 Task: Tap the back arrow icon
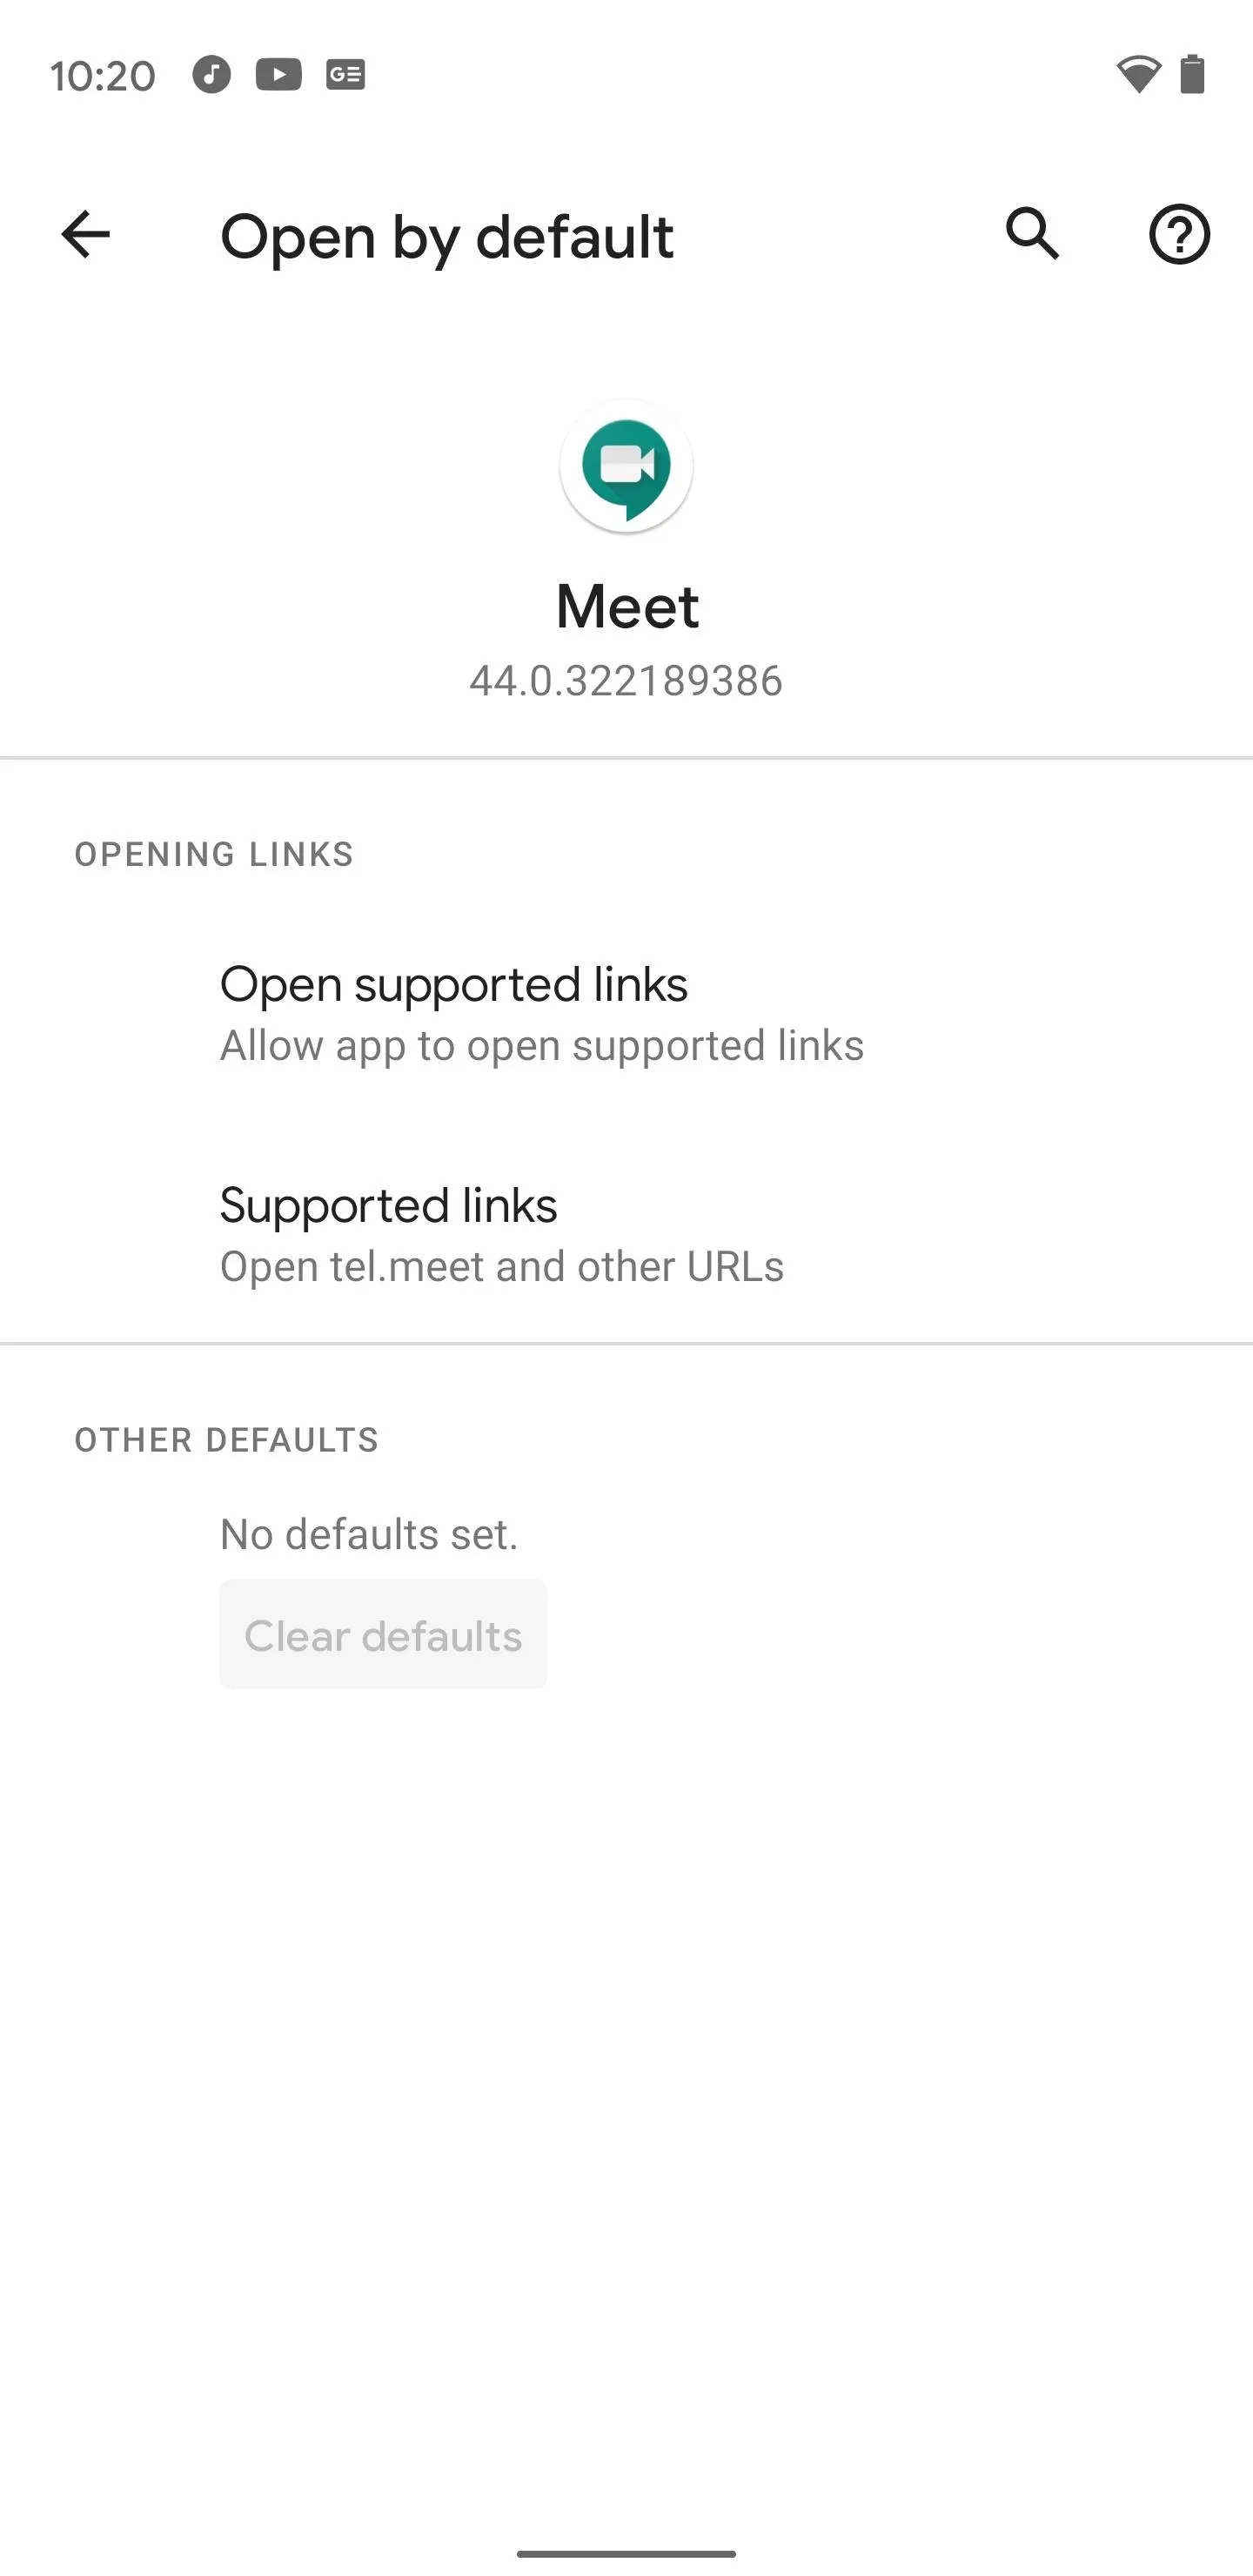tap(85, 235)
